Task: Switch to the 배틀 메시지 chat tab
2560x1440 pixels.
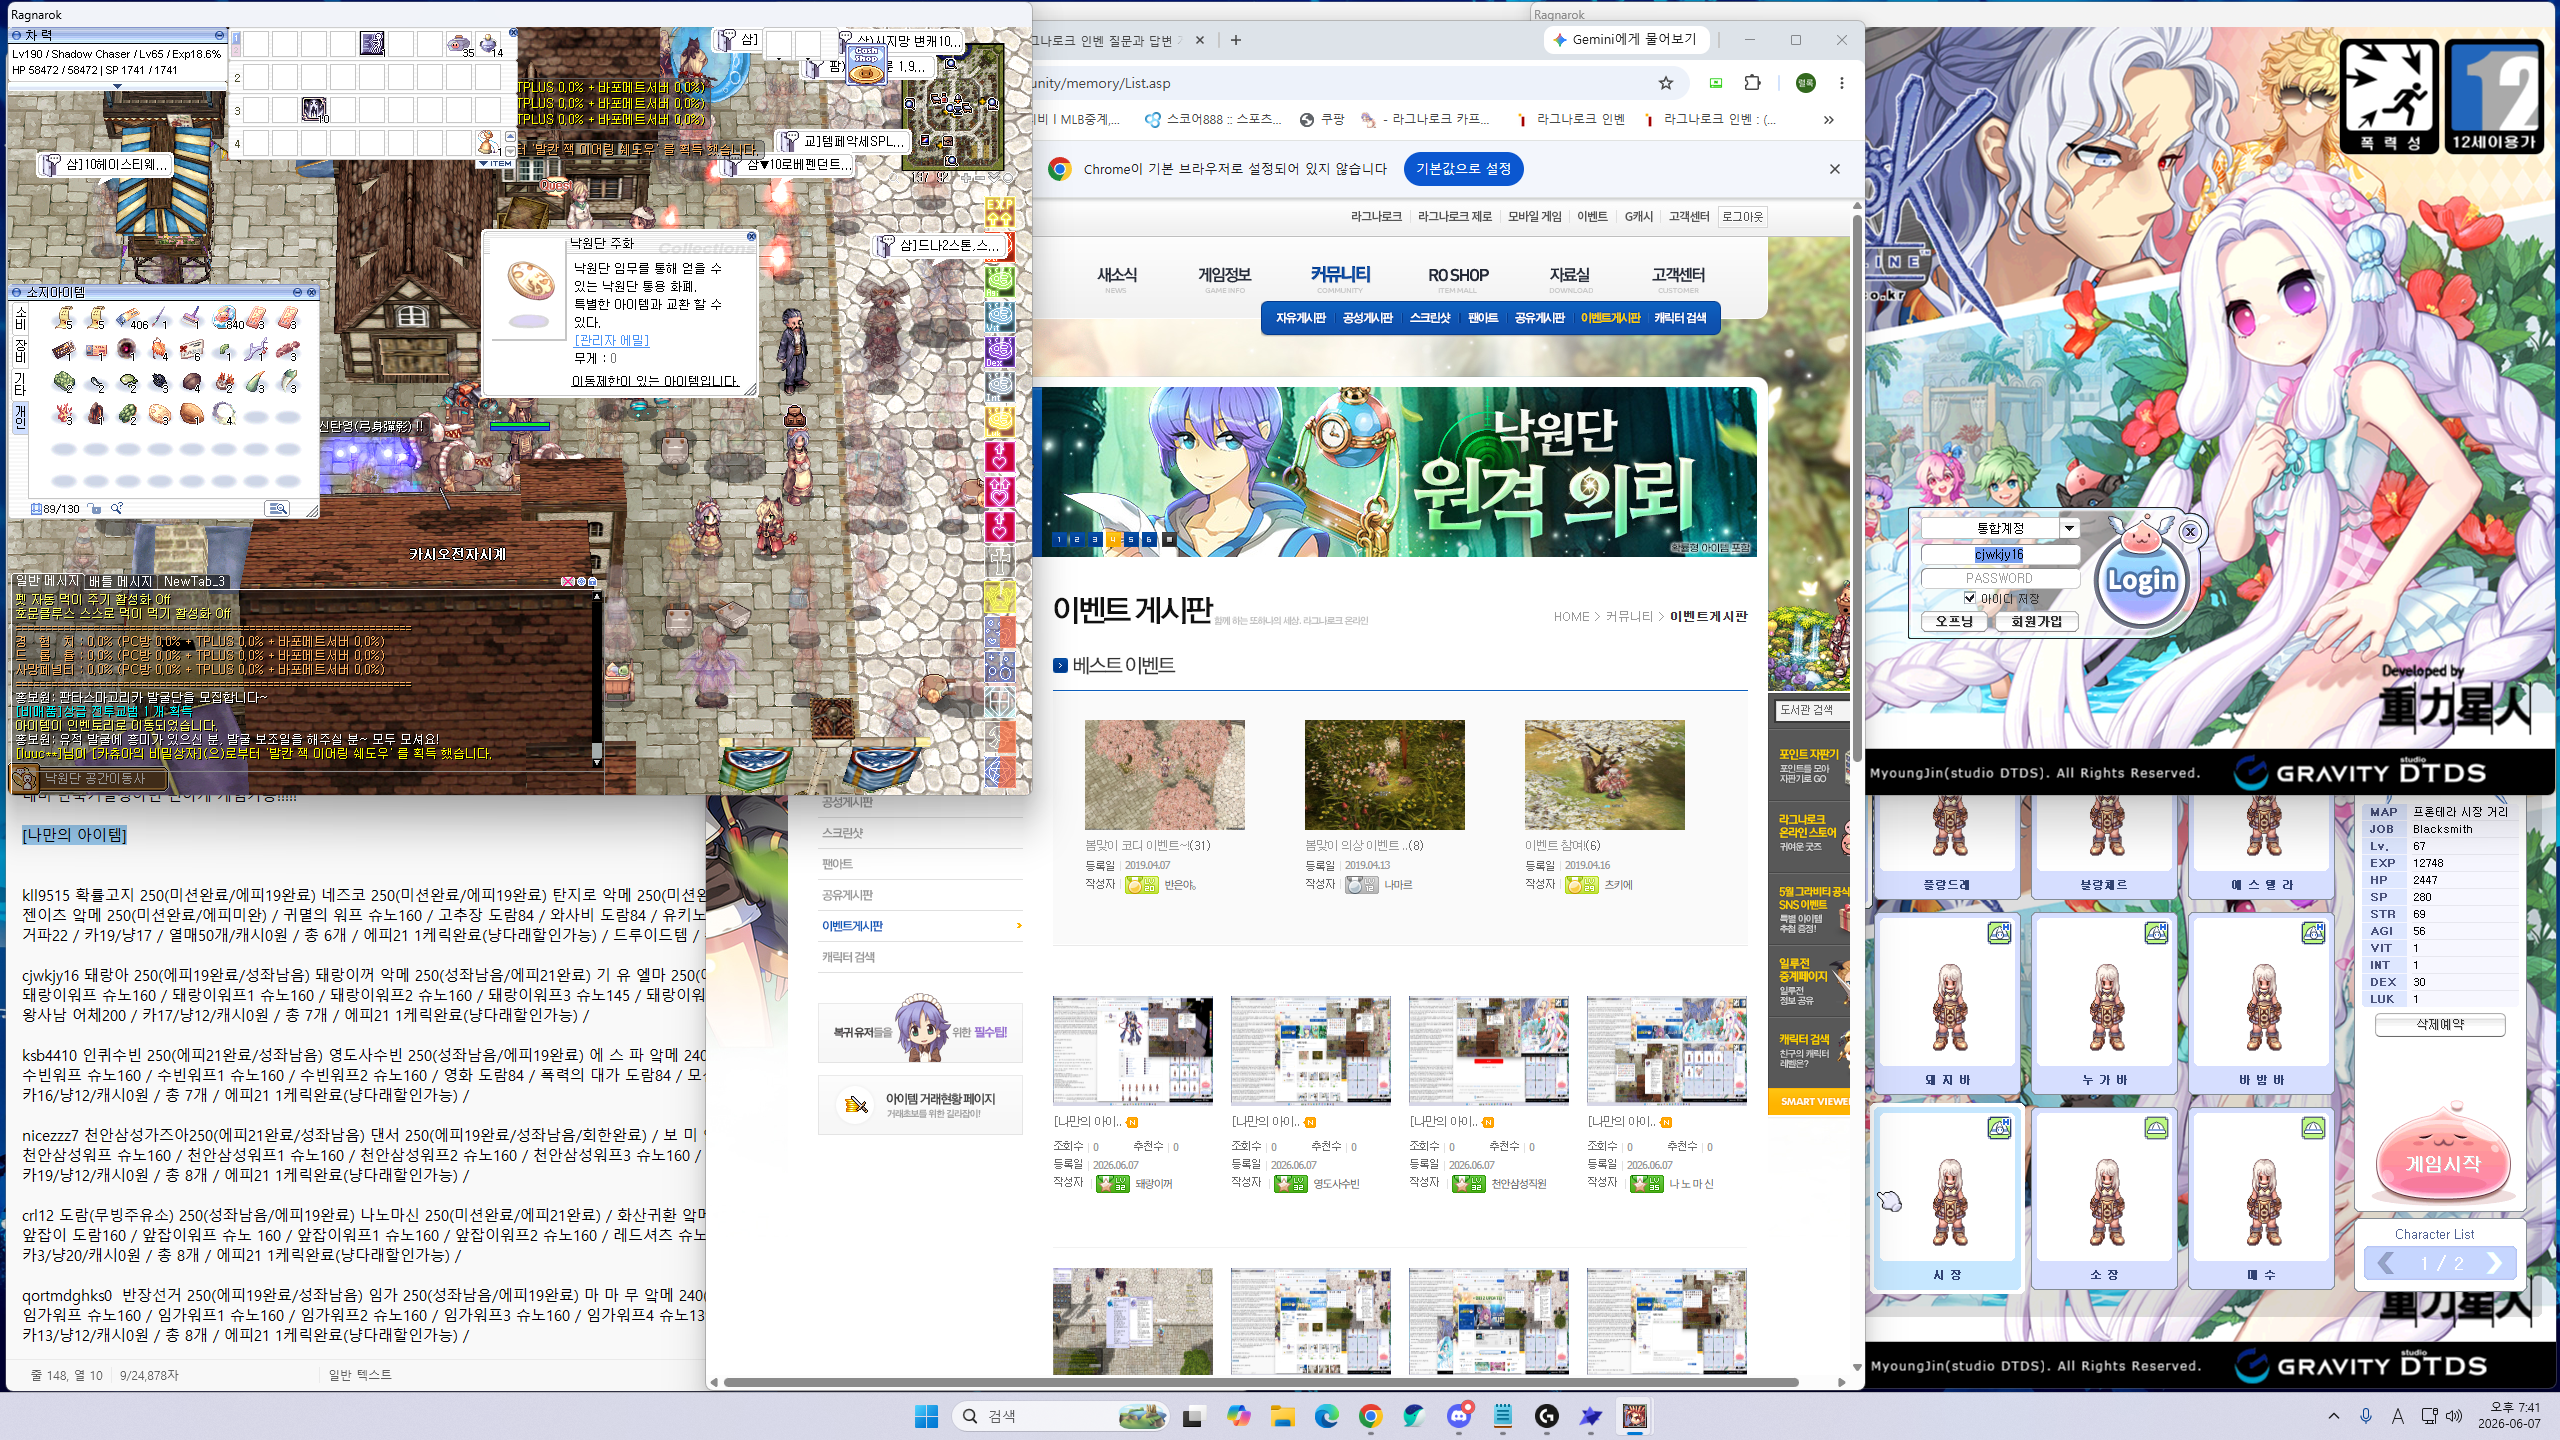Action: point(120,581)
